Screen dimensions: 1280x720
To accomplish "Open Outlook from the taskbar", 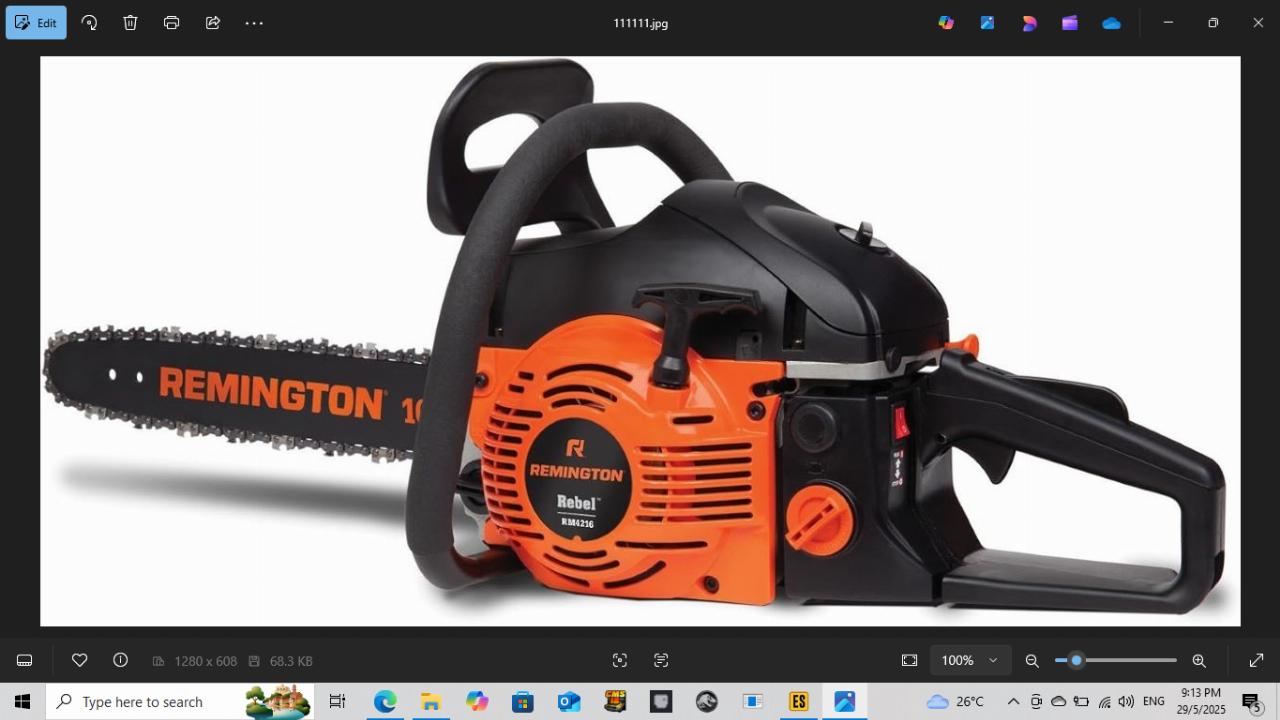I will point(569,702).
